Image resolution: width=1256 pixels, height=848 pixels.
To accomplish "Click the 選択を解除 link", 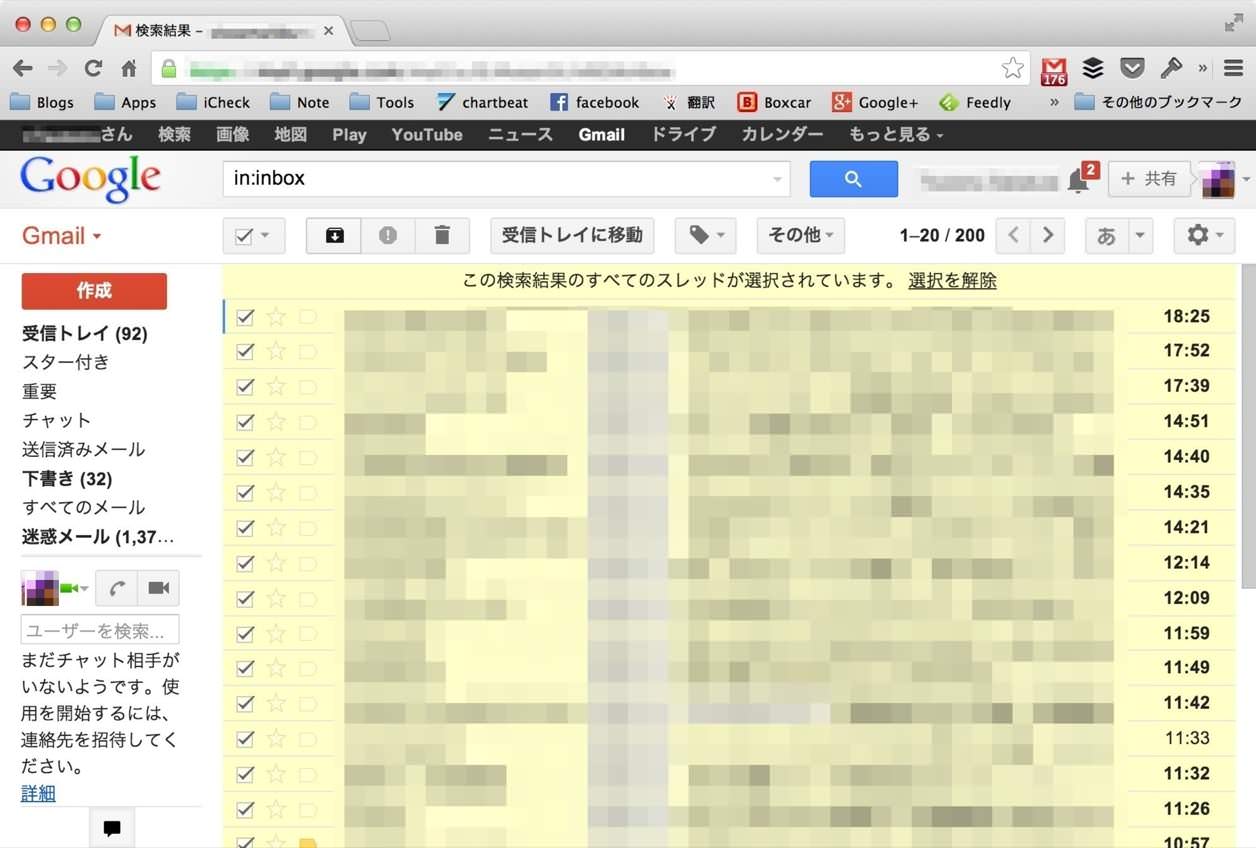I will (x=952, y=281).
